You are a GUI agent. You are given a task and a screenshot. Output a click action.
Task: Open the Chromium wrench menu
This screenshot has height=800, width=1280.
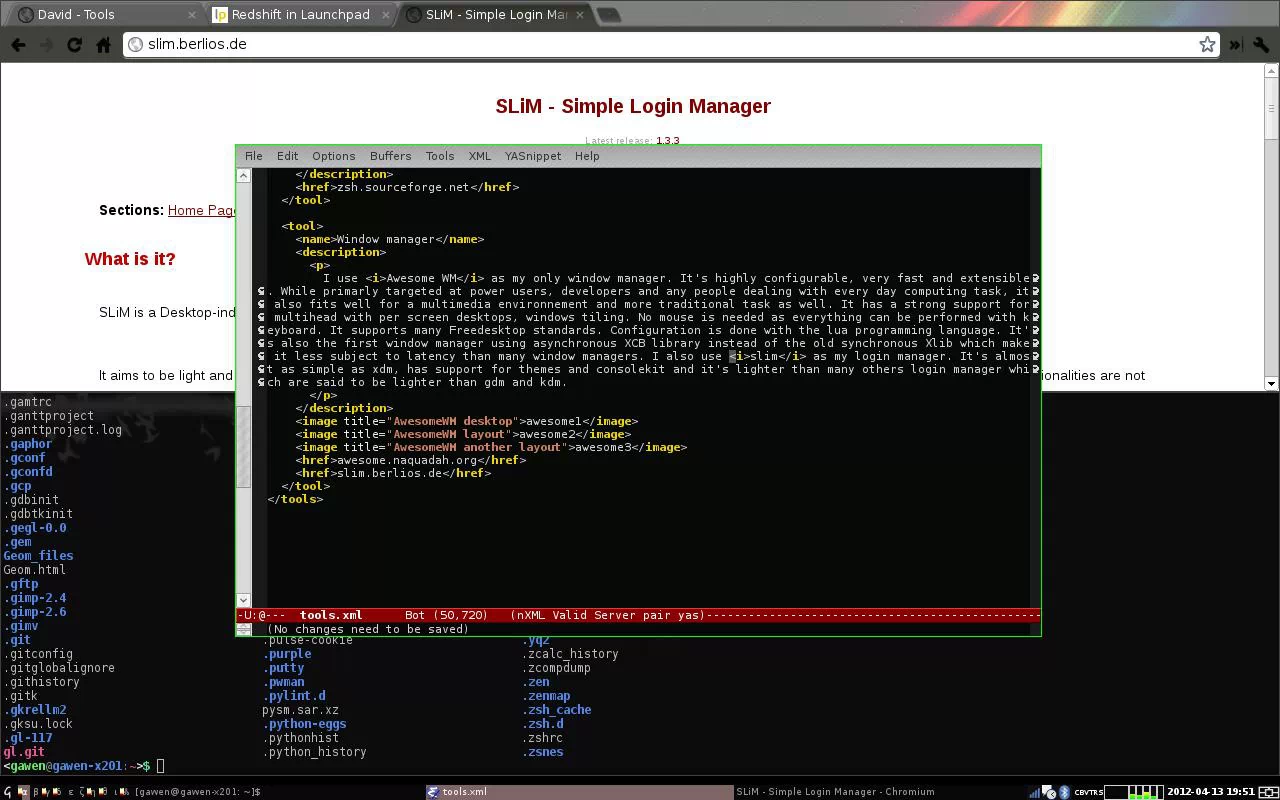pos(1261,45)
